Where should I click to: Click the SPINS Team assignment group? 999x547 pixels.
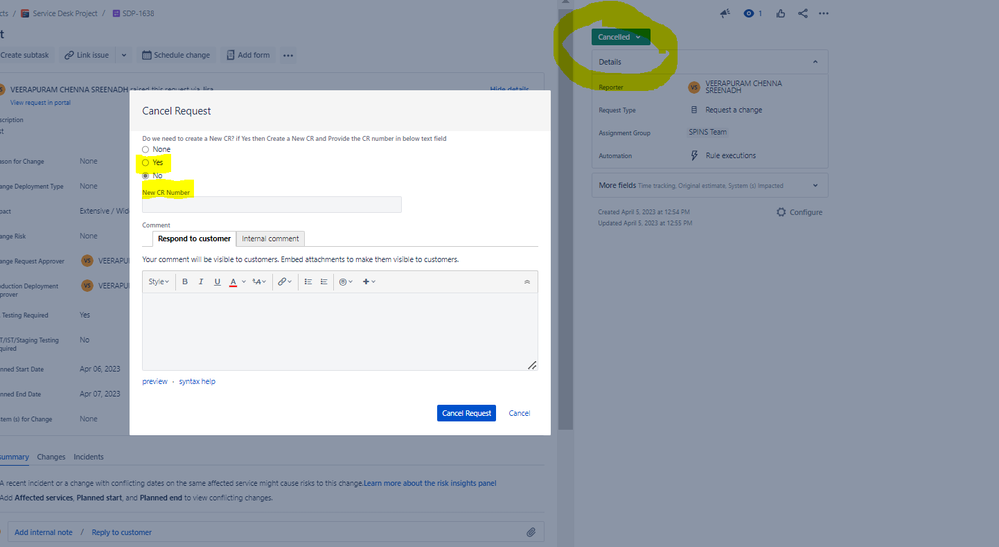pyautogui.click(x=707, y=132)
